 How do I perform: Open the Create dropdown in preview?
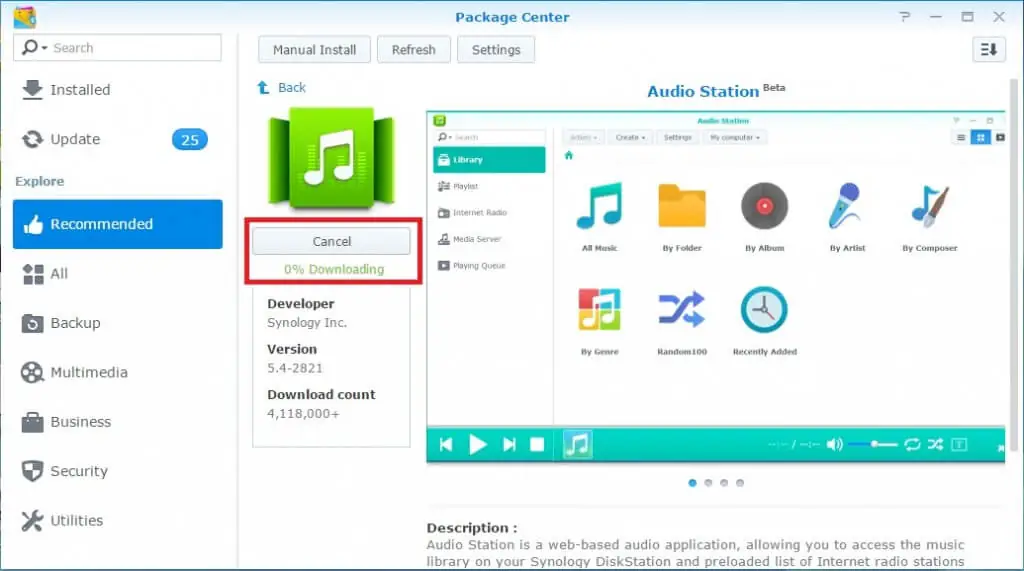point(630,138)
